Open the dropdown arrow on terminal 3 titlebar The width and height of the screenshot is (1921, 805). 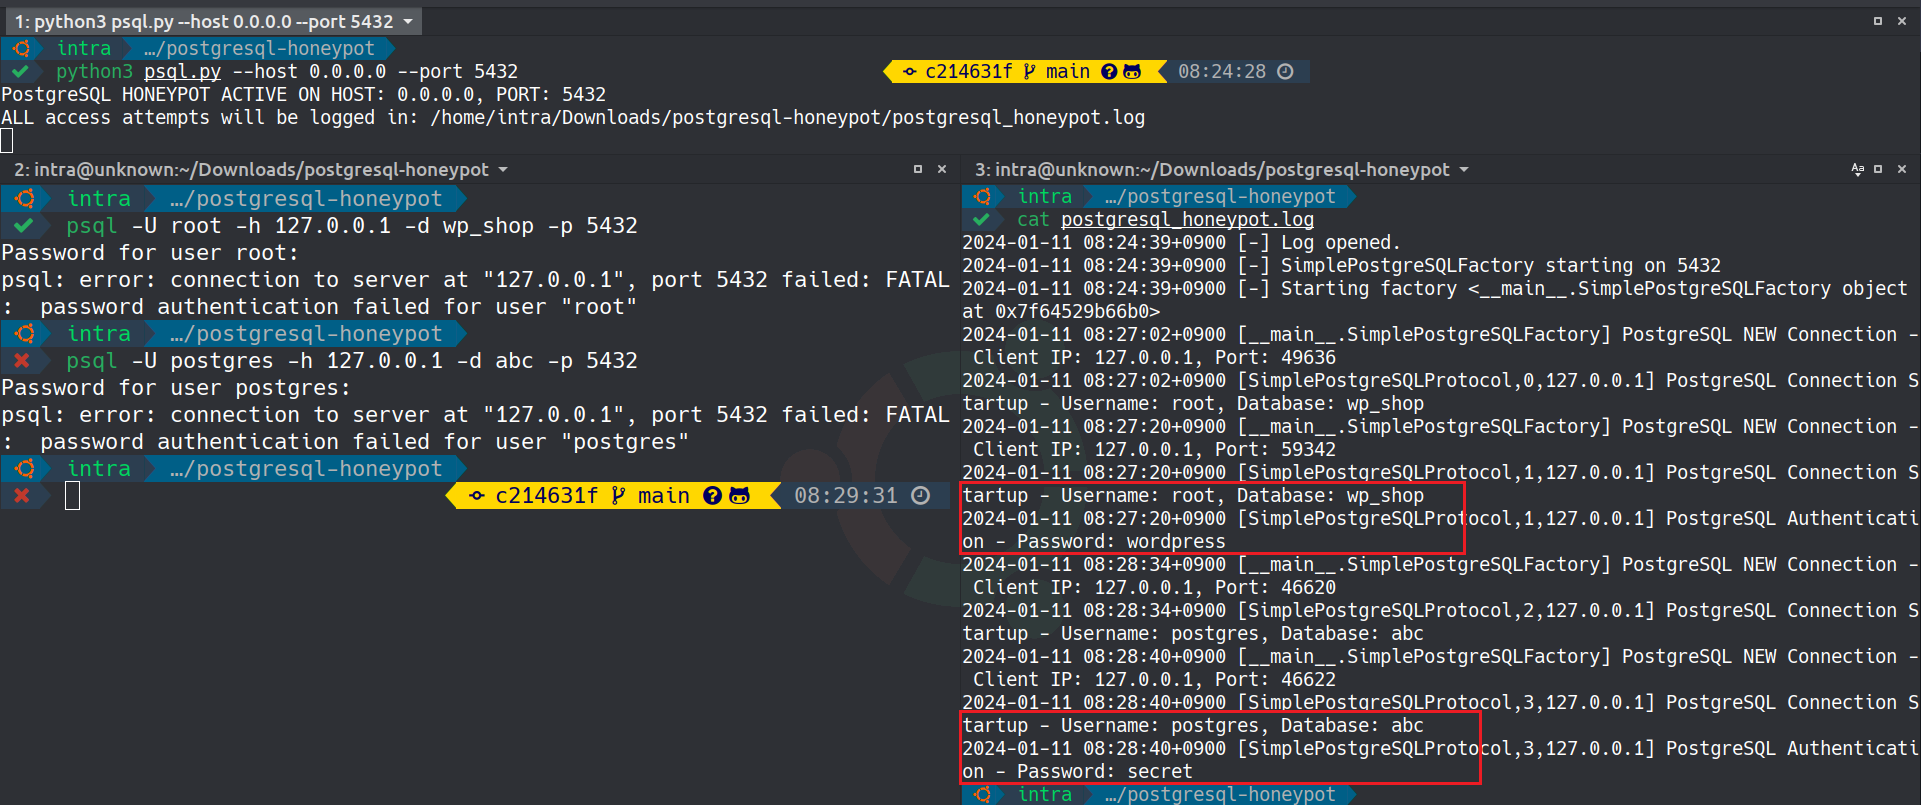tap(1464, 170)
